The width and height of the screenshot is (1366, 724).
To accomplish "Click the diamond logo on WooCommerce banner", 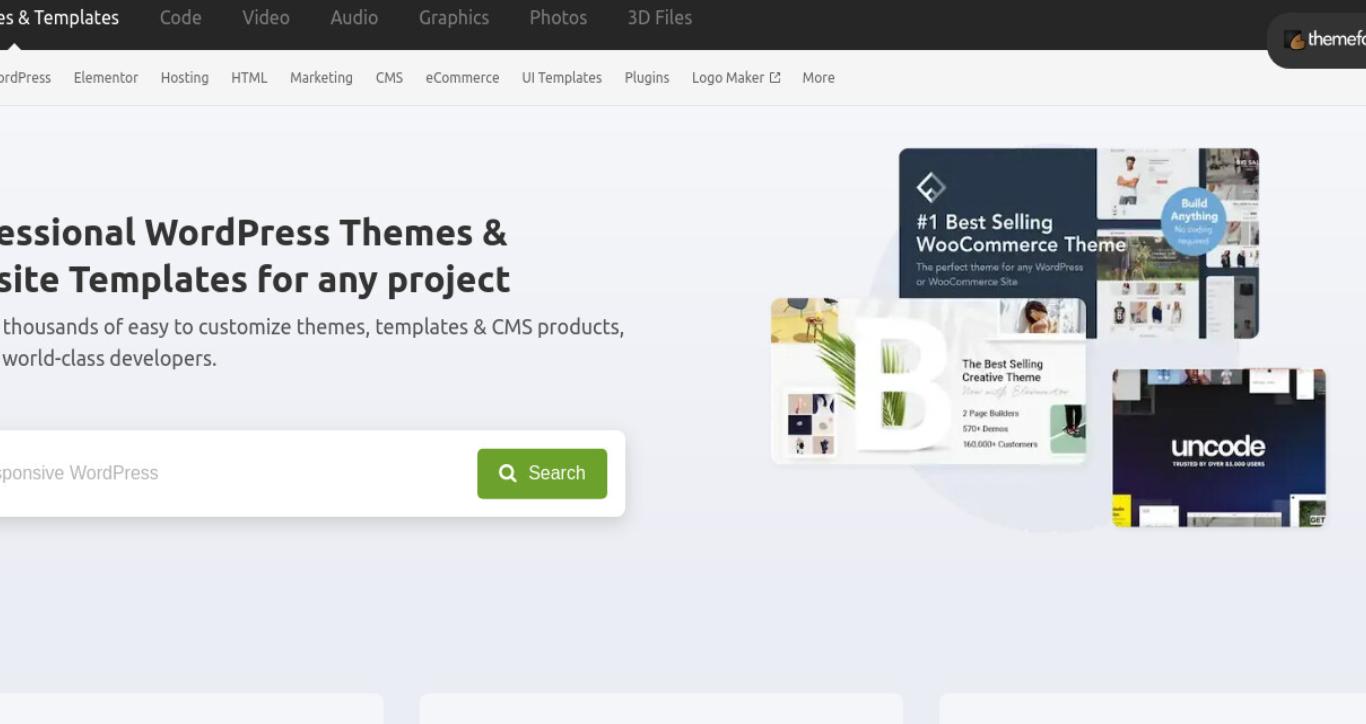I will 931,187.
